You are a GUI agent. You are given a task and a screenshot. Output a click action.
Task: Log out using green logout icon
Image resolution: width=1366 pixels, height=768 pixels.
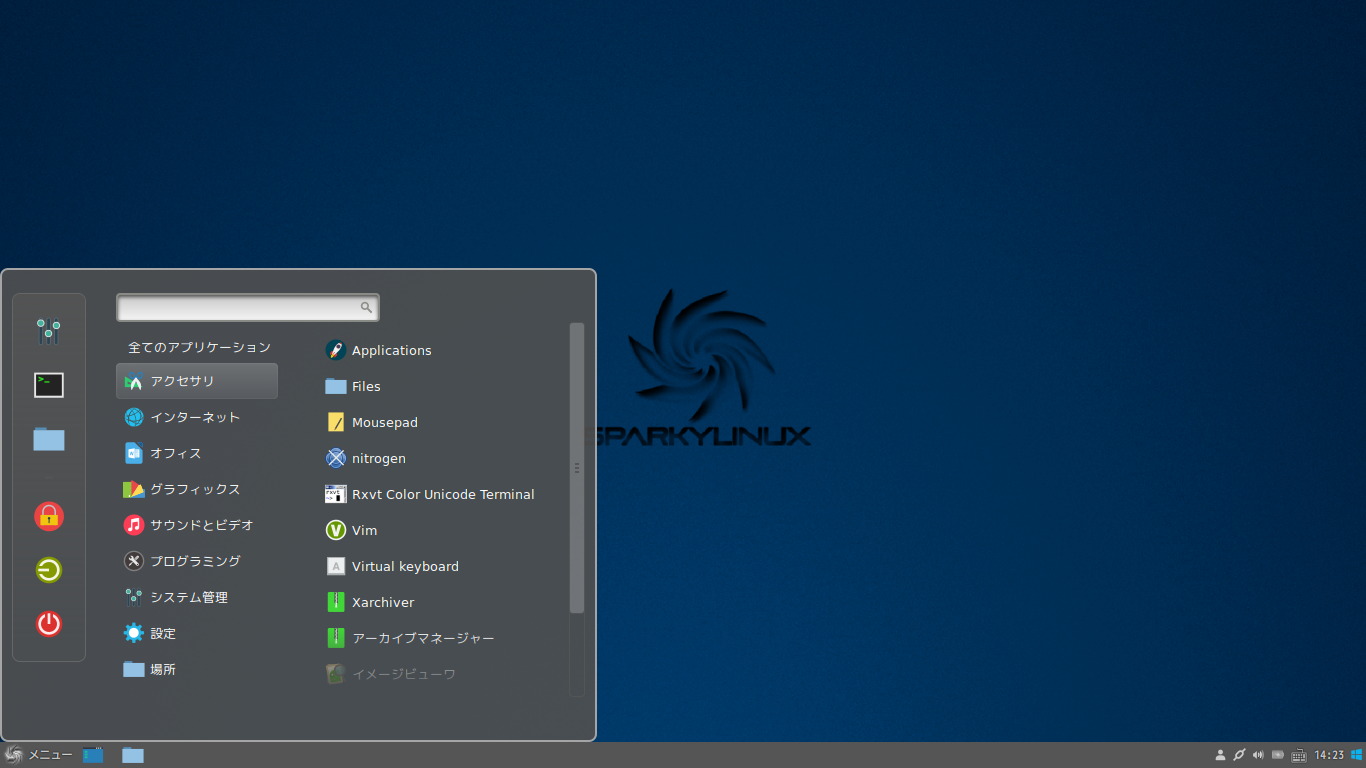coord(49,570)
